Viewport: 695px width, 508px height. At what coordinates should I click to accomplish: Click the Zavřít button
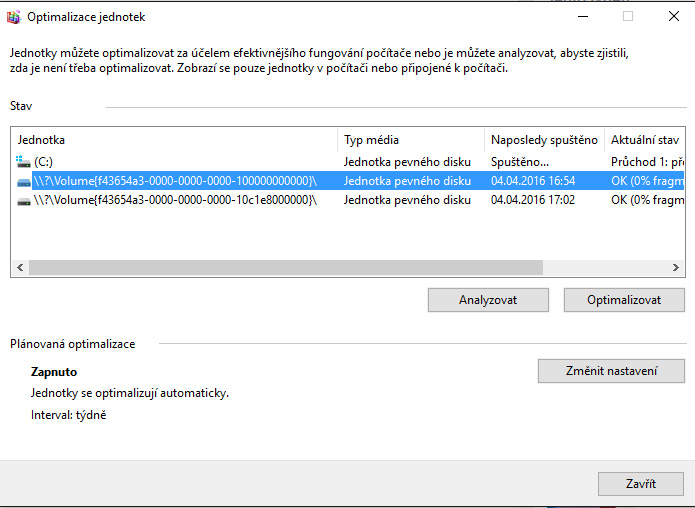click(640, 484)
